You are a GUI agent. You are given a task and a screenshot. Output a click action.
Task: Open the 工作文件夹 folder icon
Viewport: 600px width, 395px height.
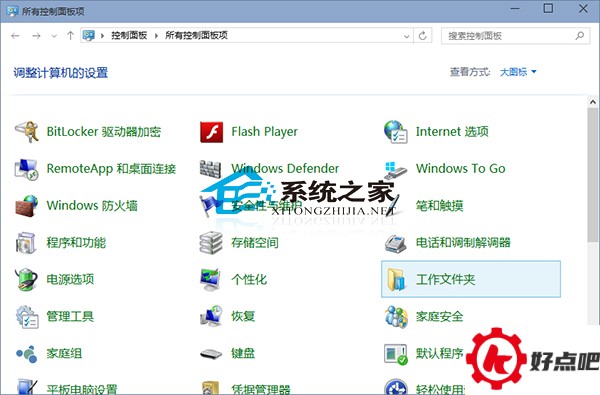point(396,279)
